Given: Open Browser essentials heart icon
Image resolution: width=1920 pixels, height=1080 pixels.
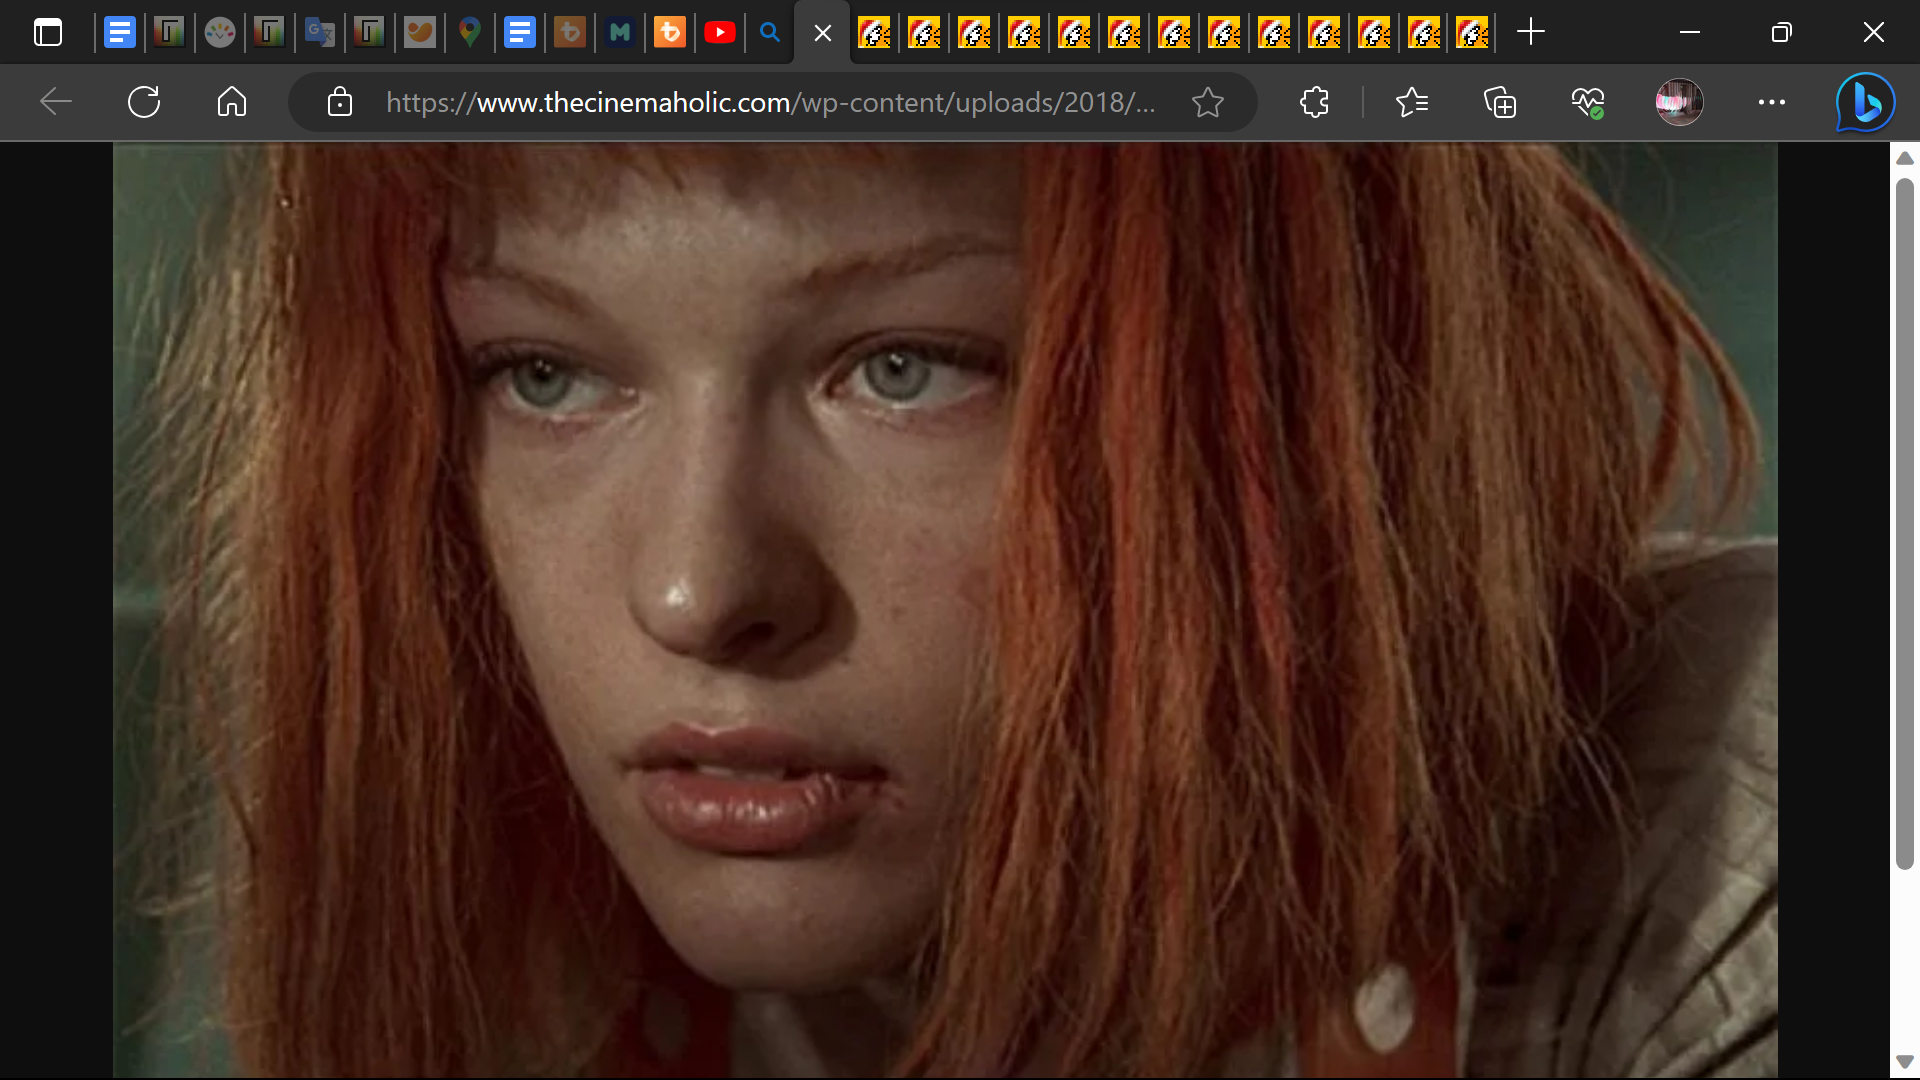Looking at the screenshot, I should (x=1587, y=102).
